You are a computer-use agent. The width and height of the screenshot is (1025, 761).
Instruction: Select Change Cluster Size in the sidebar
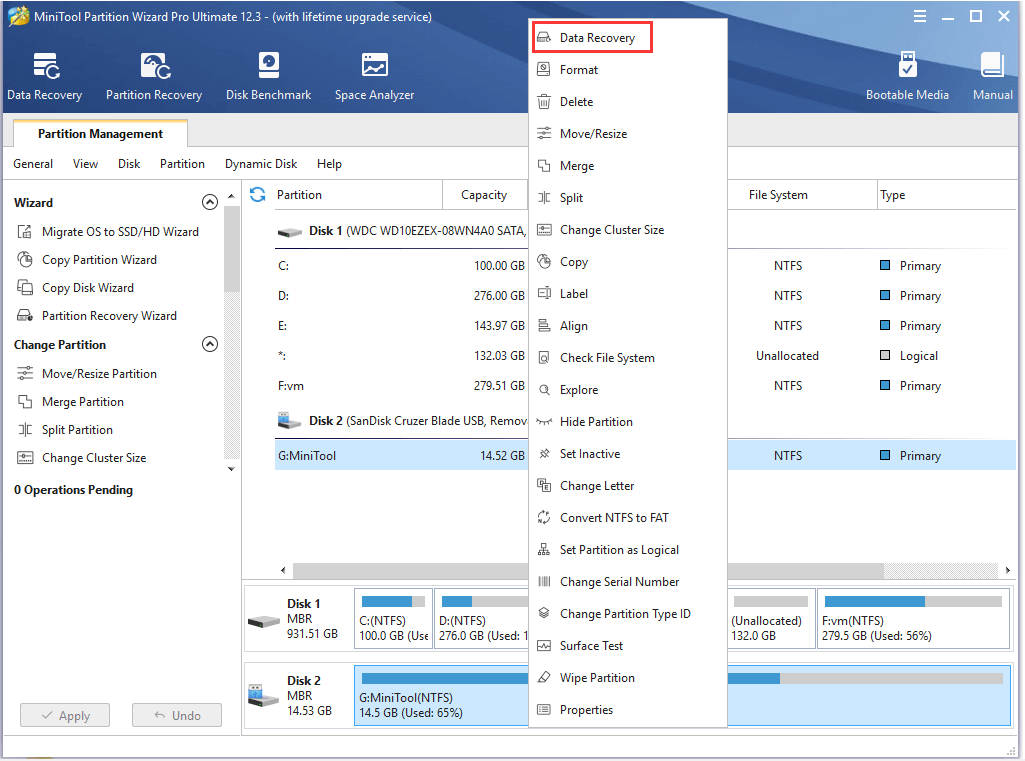pos(94,458)
